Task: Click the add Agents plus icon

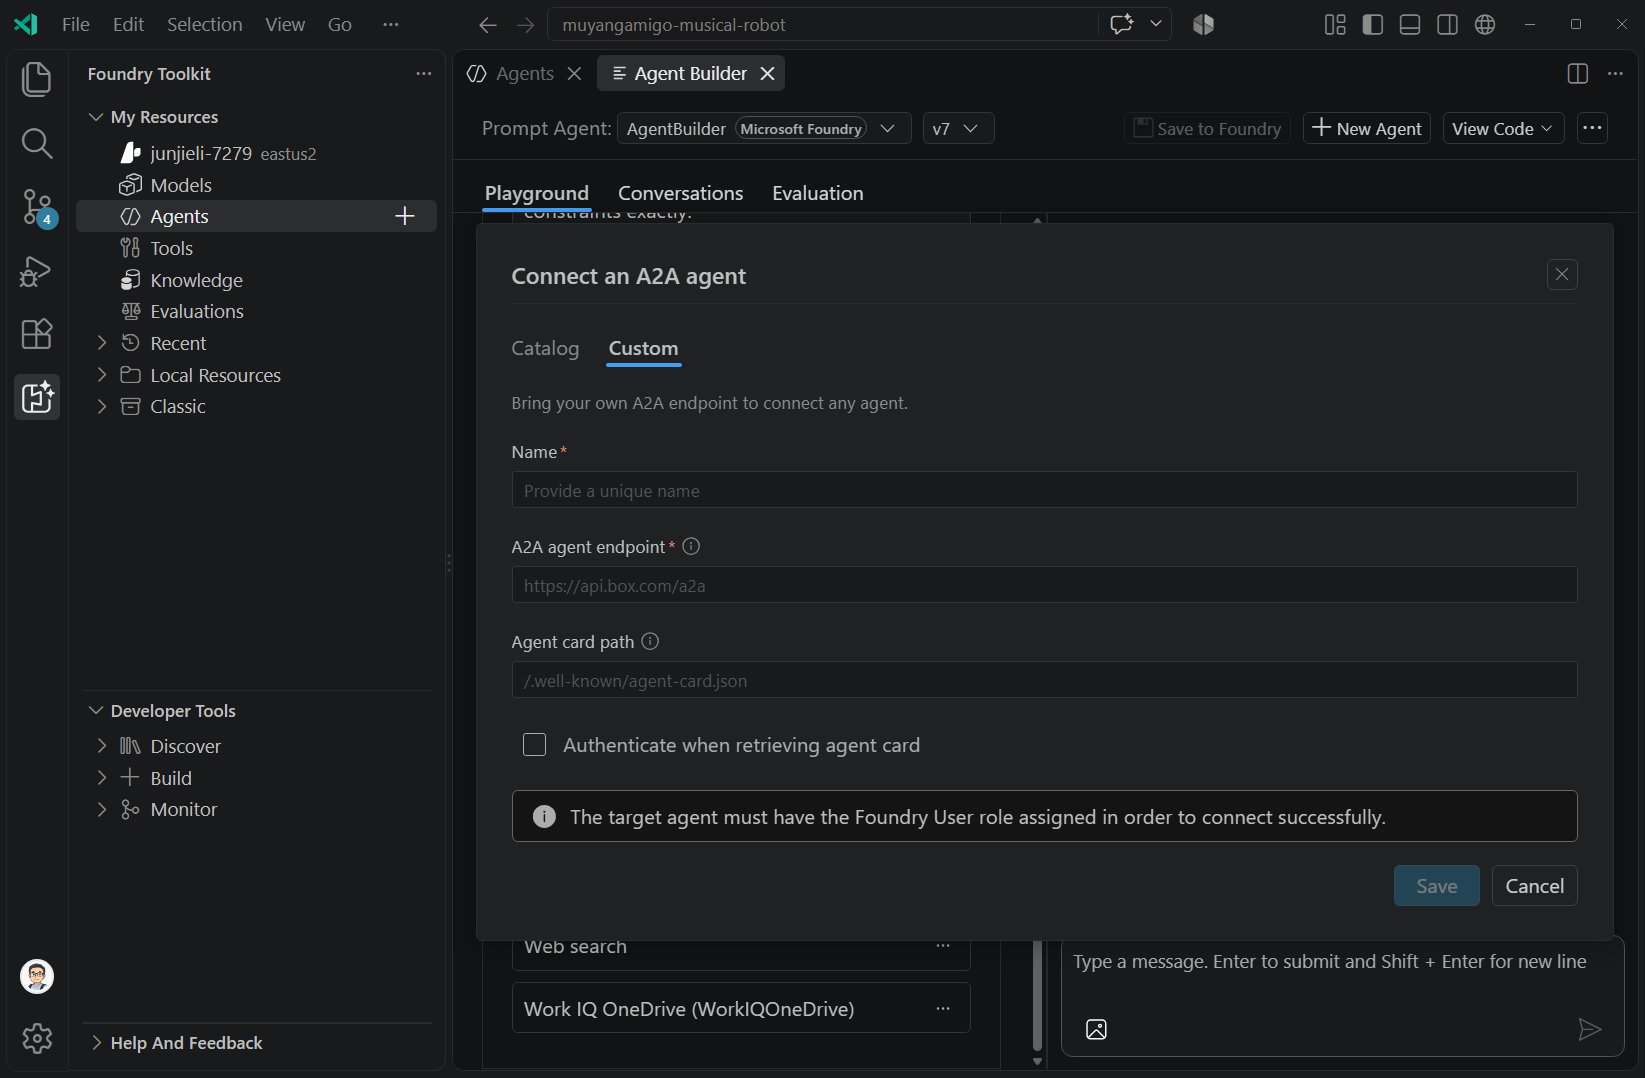Action: 405,216
